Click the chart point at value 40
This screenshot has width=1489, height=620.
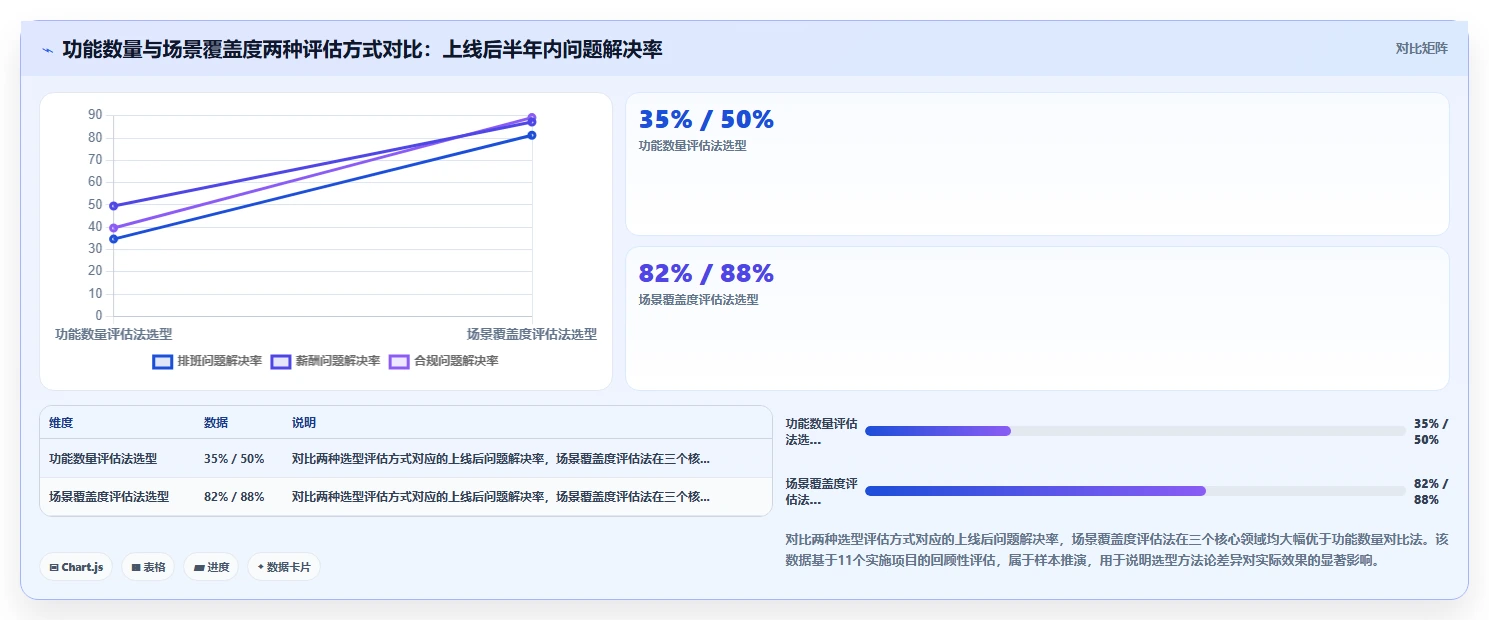(113, 228)
